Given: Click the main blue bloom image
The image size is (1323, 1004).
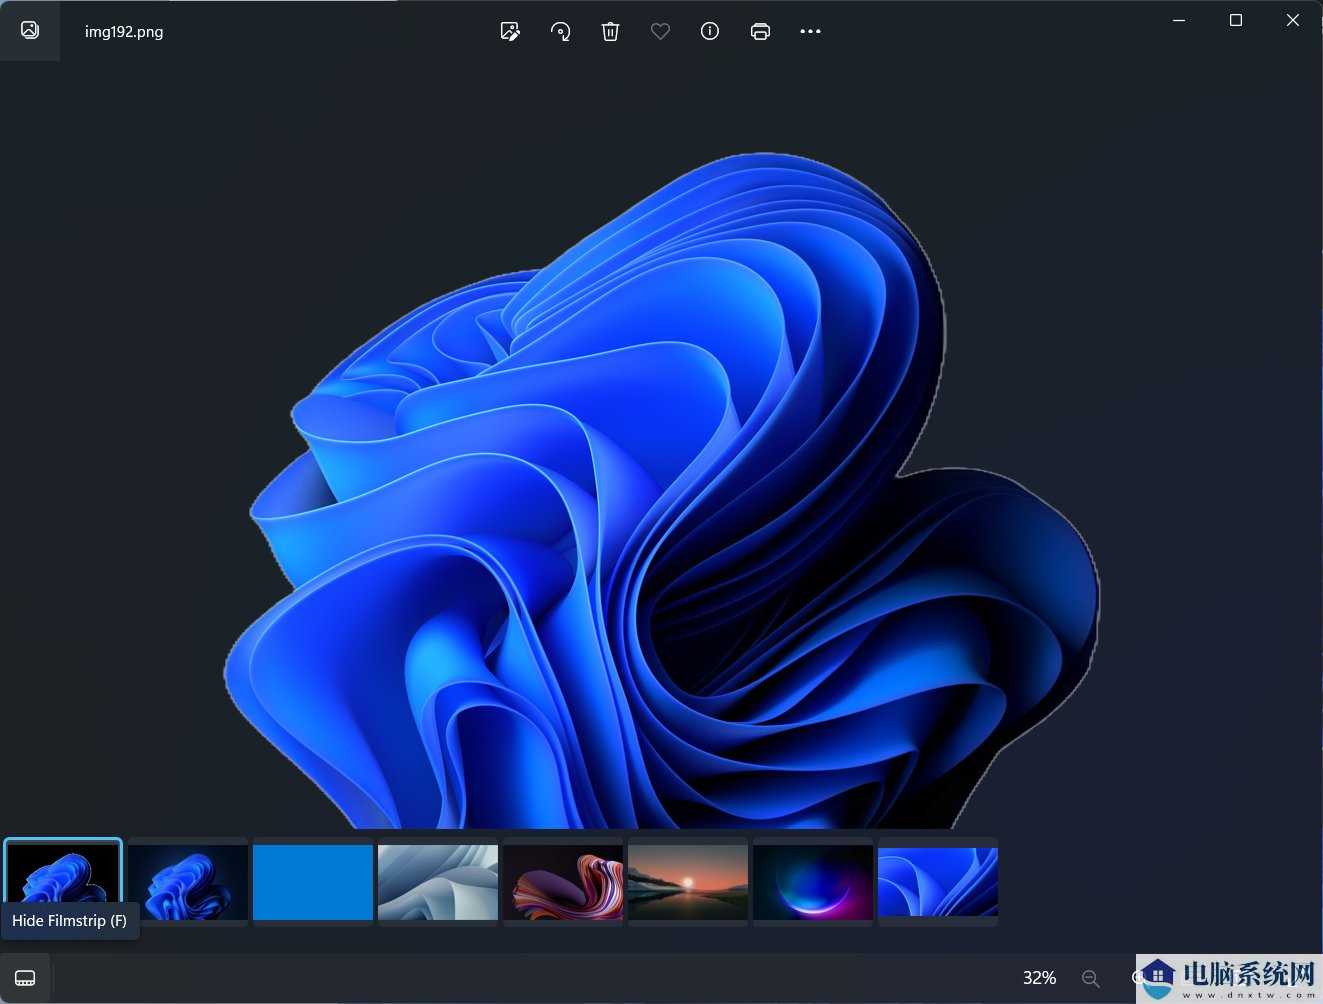Looking at the screenshot, I should [660, 490].
